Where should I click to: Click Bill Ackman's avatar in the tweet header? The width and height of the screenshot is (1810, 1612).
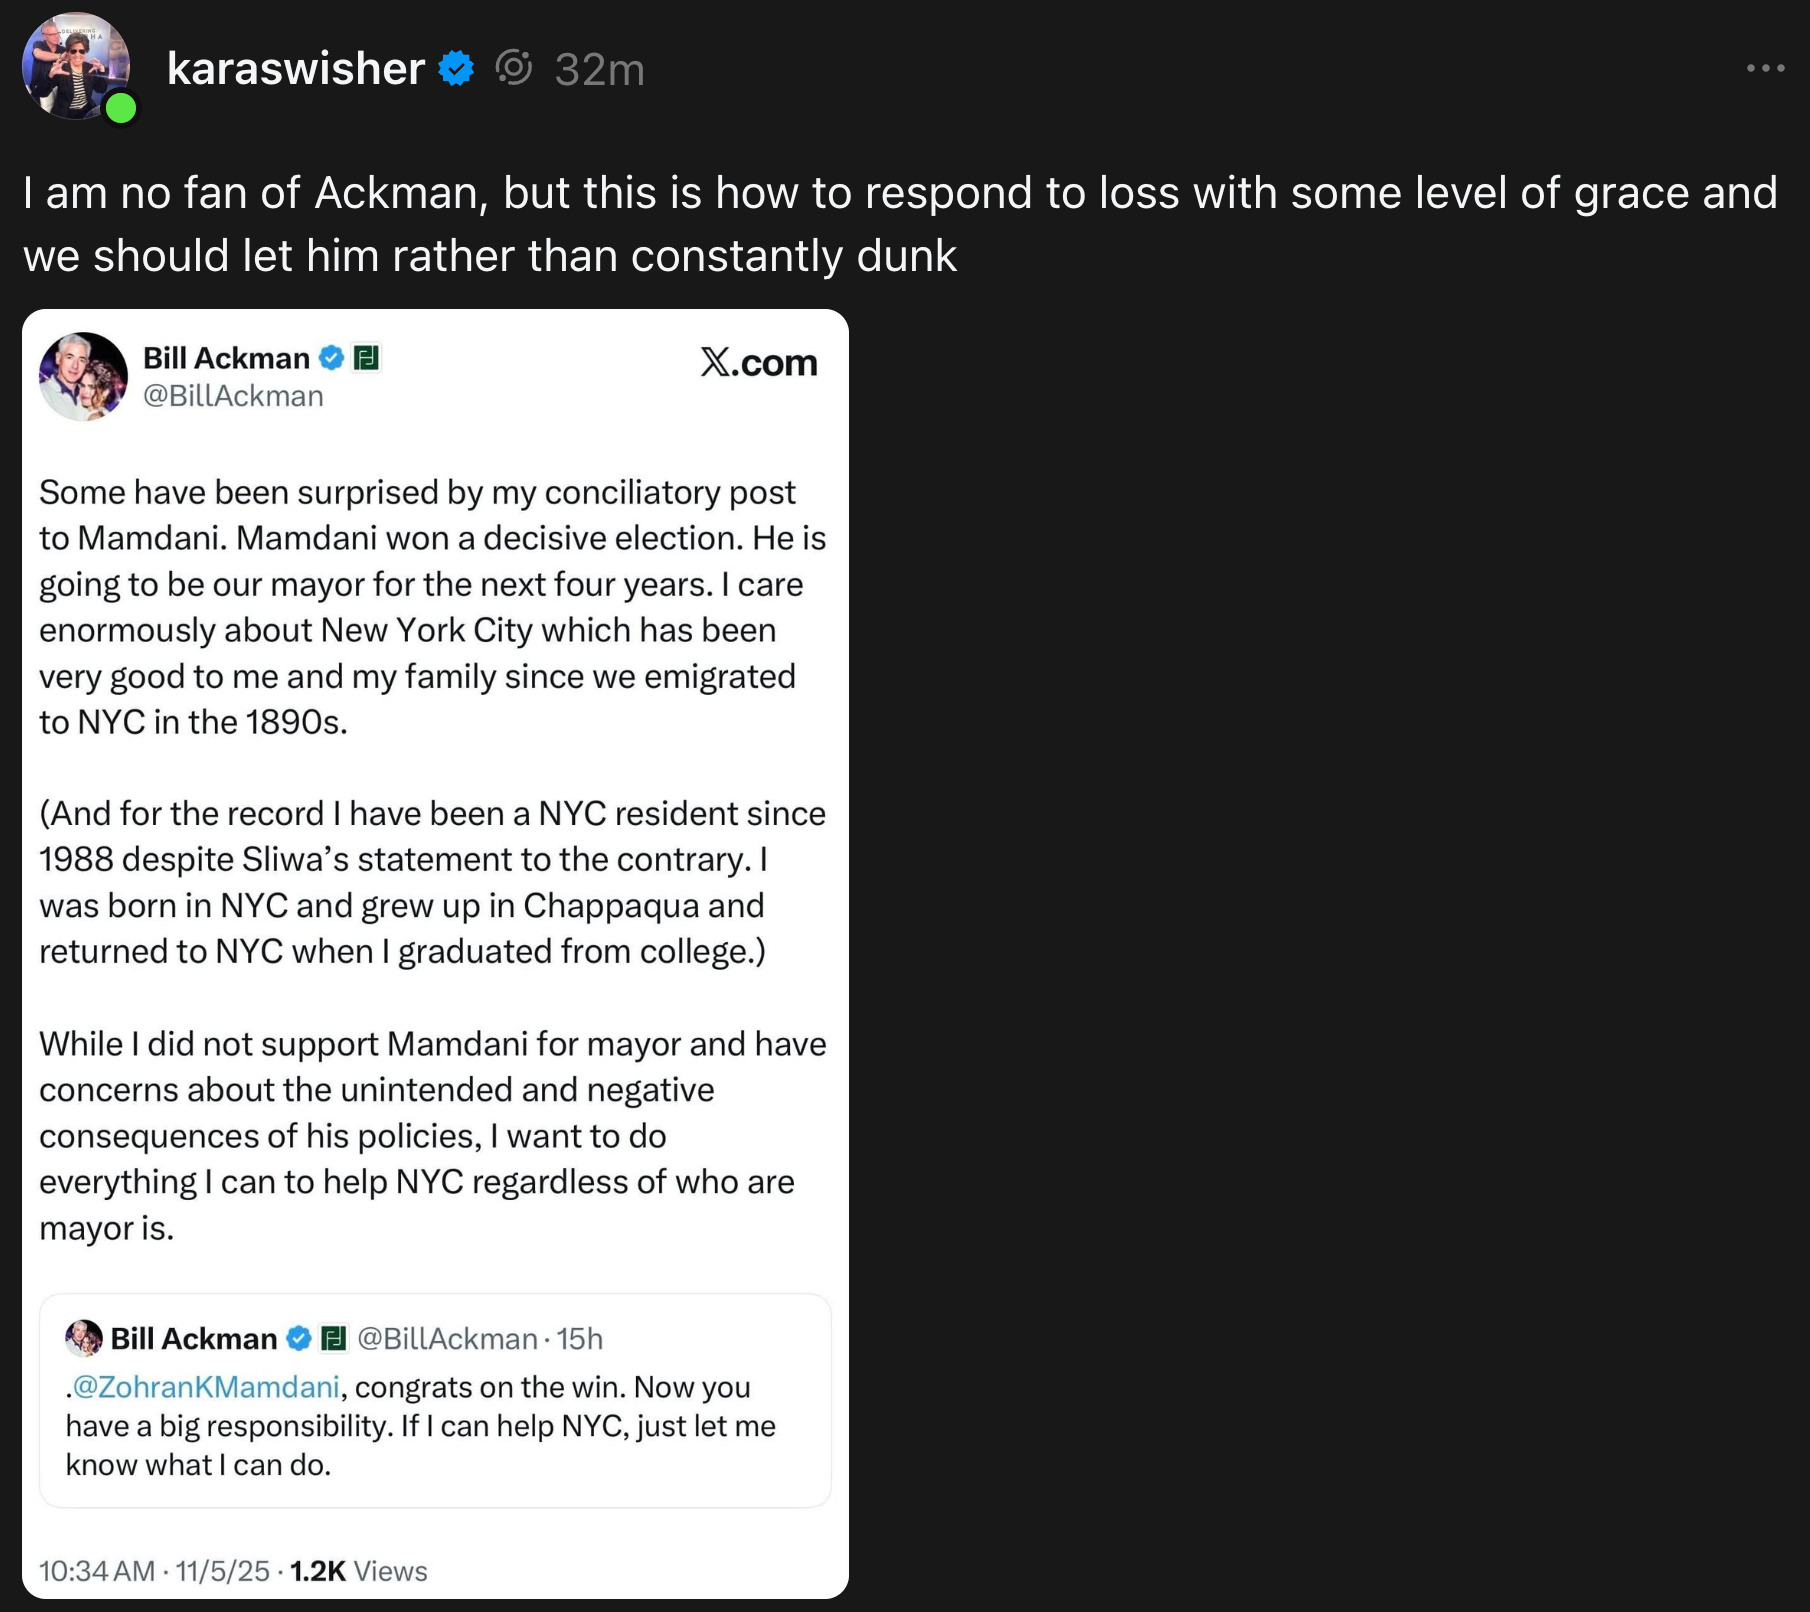pos(83,376)
